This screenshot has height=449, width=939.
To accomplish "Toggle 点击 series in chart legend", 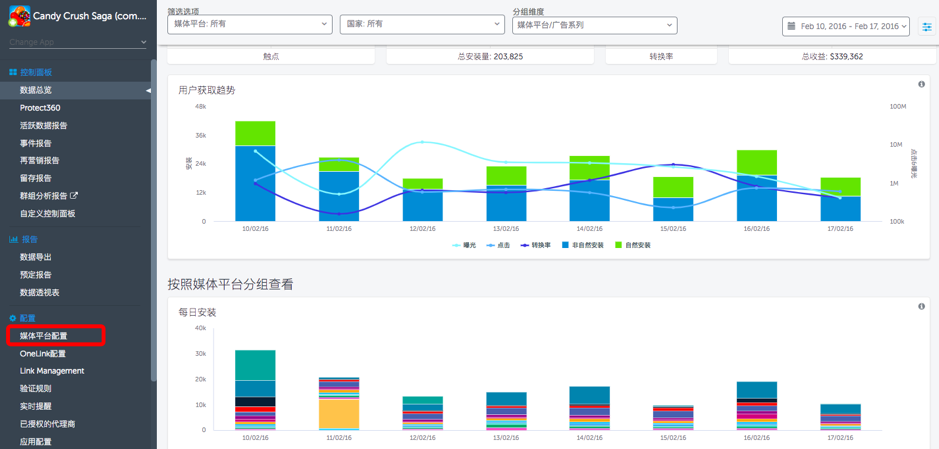I will pos(498,245).
